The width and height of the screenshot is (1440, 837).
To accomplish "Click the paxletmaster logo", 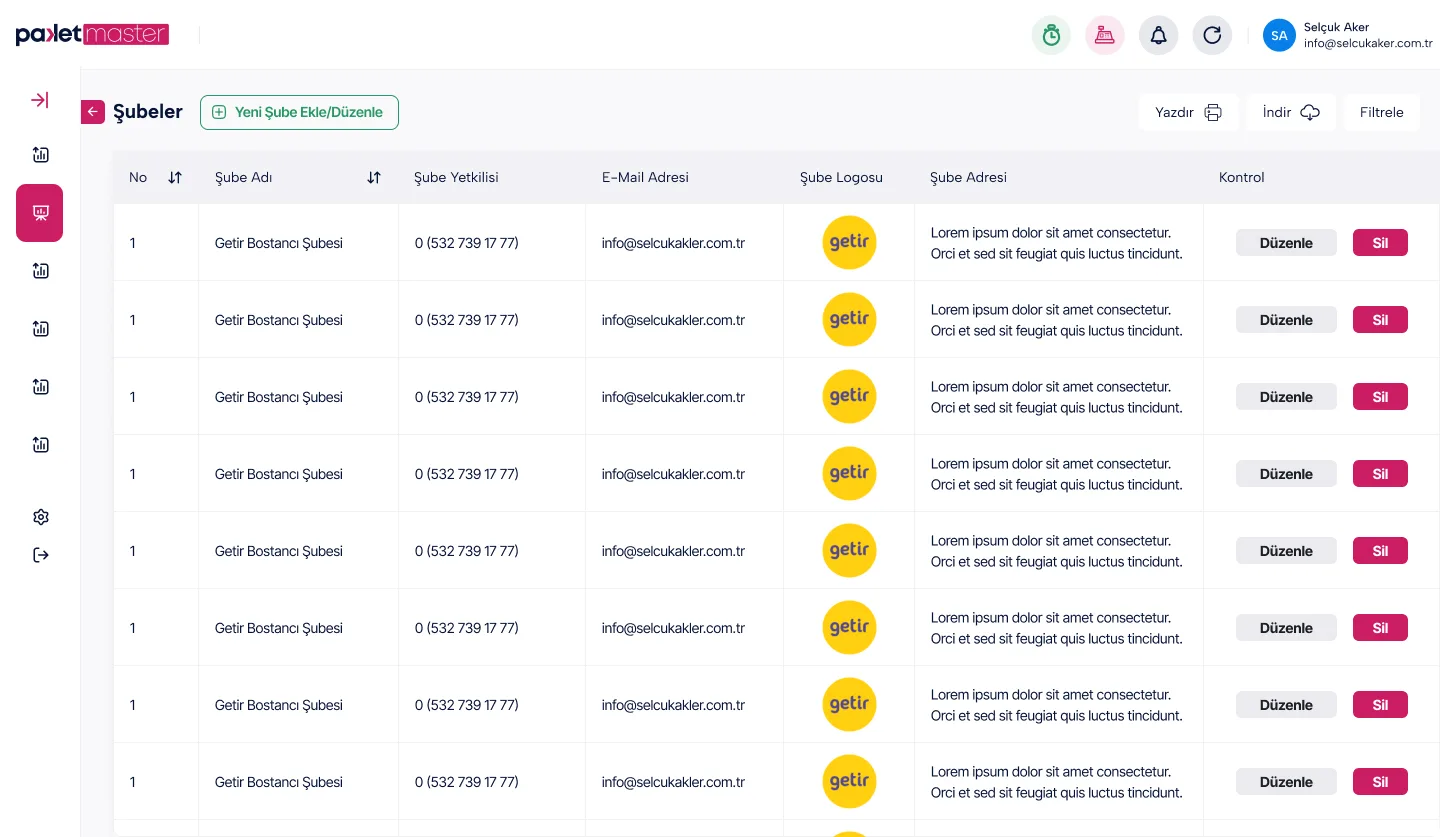I will click(92, 35).
